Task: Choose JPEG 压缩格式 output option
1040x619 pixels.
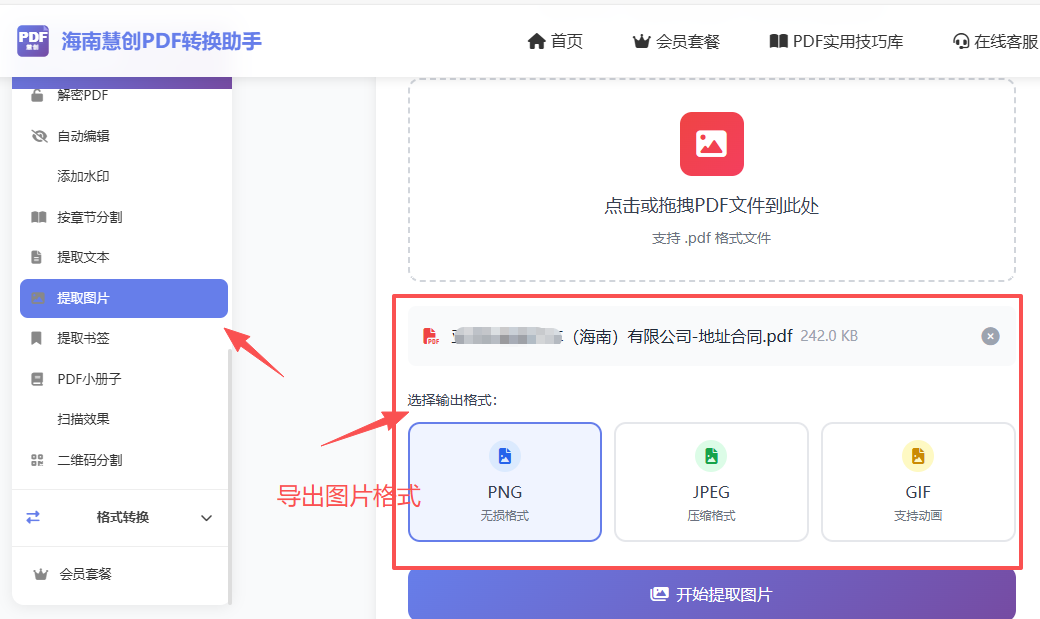Action: (x=711, y=482)
